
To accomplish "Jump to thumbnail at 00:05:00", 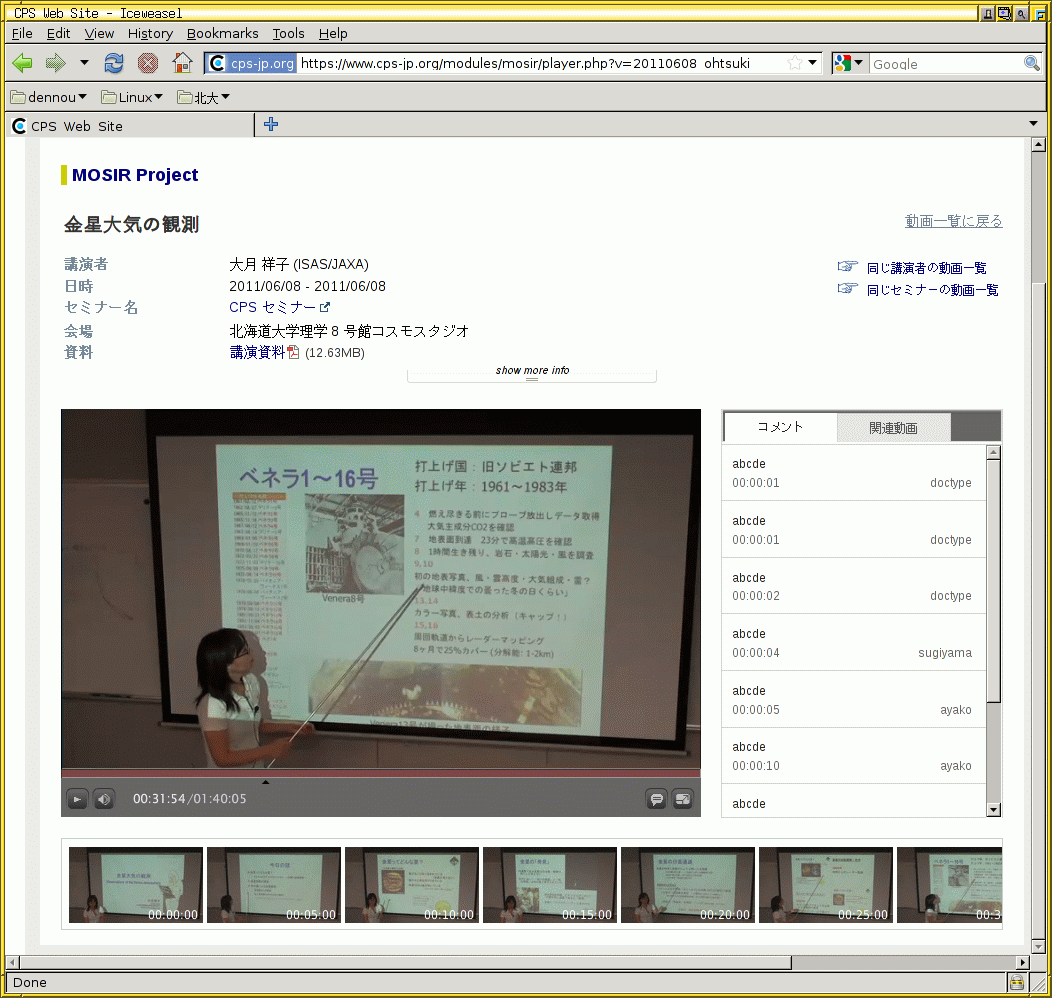I will pyautogui.click(x=274, y=885).
